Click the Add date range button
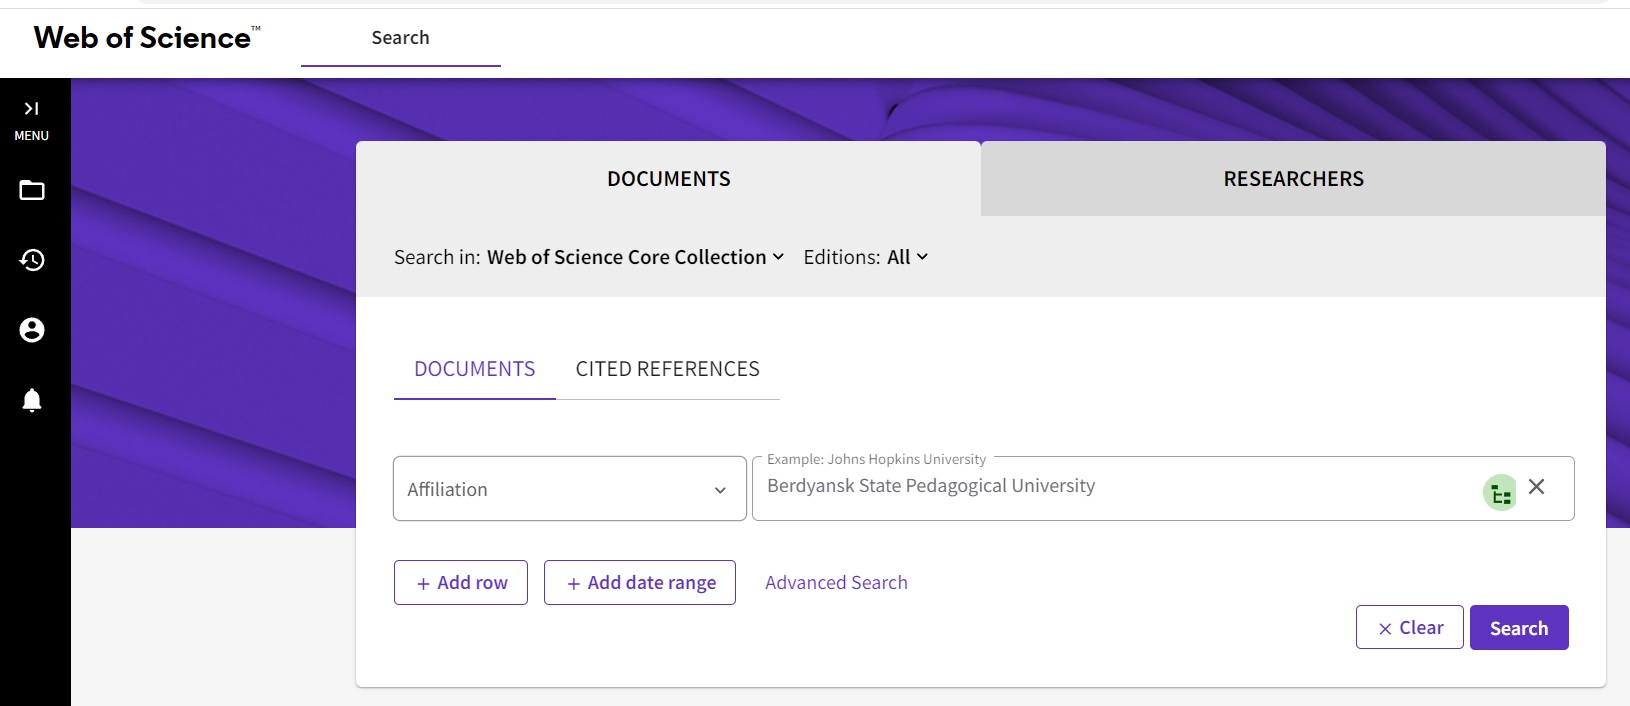 coord(640,583)
